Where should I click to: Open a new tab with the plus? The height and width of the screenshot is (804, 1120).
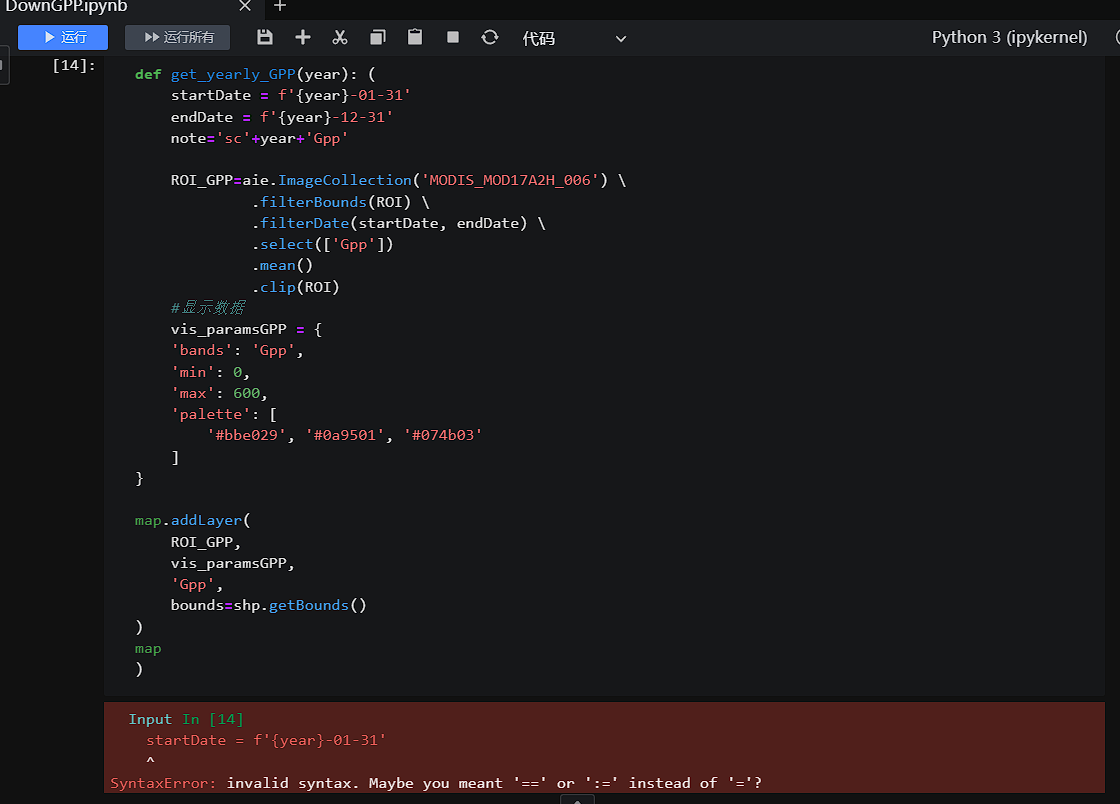(x=280, y=6)
